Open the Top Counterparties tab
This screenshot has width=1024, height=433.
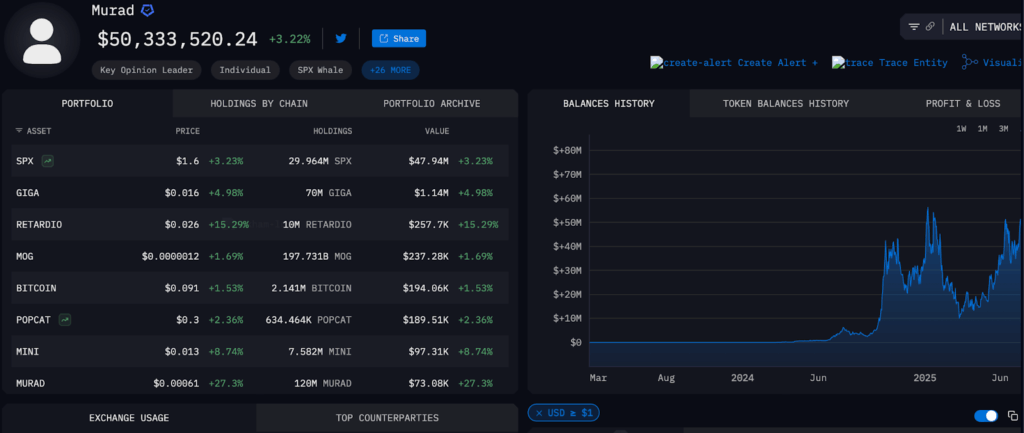click(387, 417)
